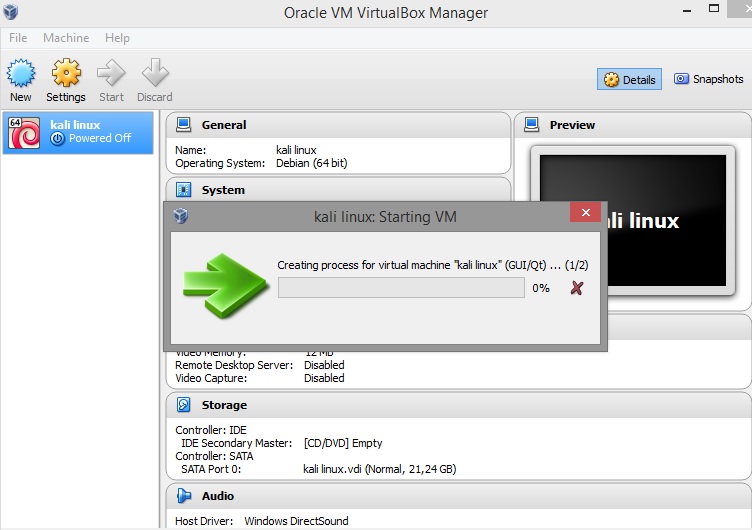Click the New virtual machine icon
This screenshot has width=752, height=530.
21,73
